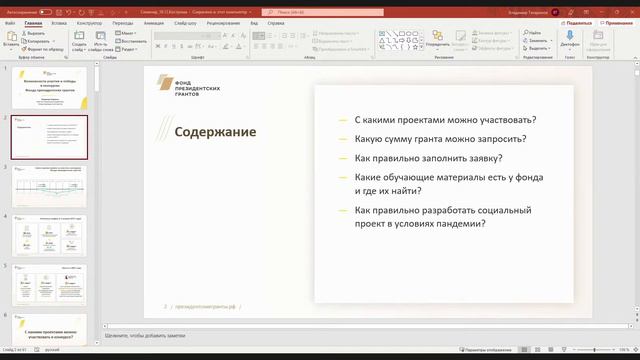The image size is (640, 360).
Task: Select slide 3 thumbnail
Action: tap(49, 187)
